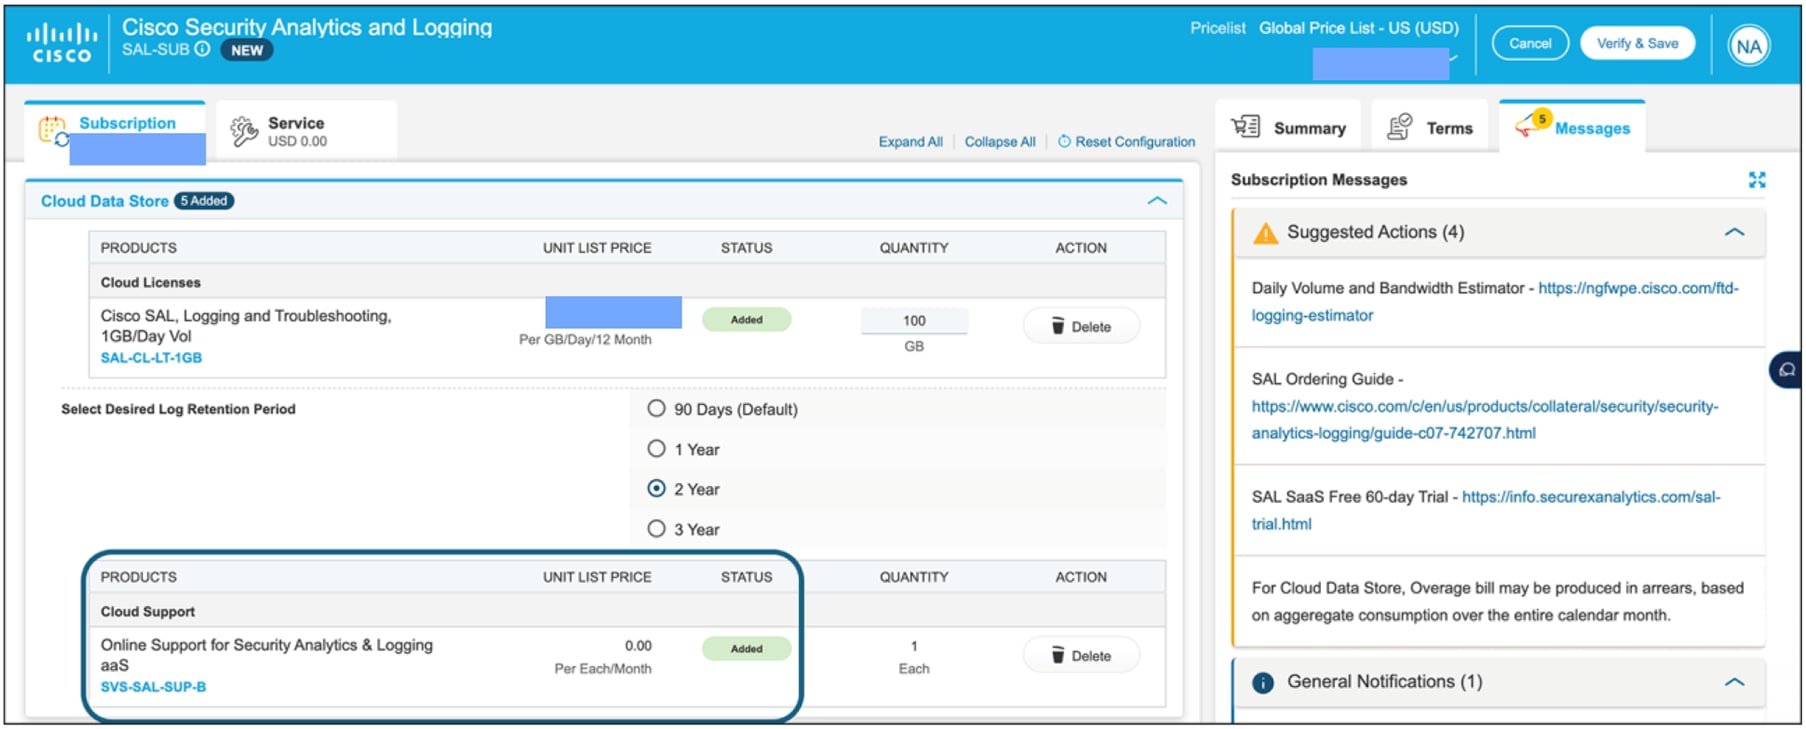1806x729 pixels.
Task: Click the Service gear-wrench icon
Action: (244, 131)
